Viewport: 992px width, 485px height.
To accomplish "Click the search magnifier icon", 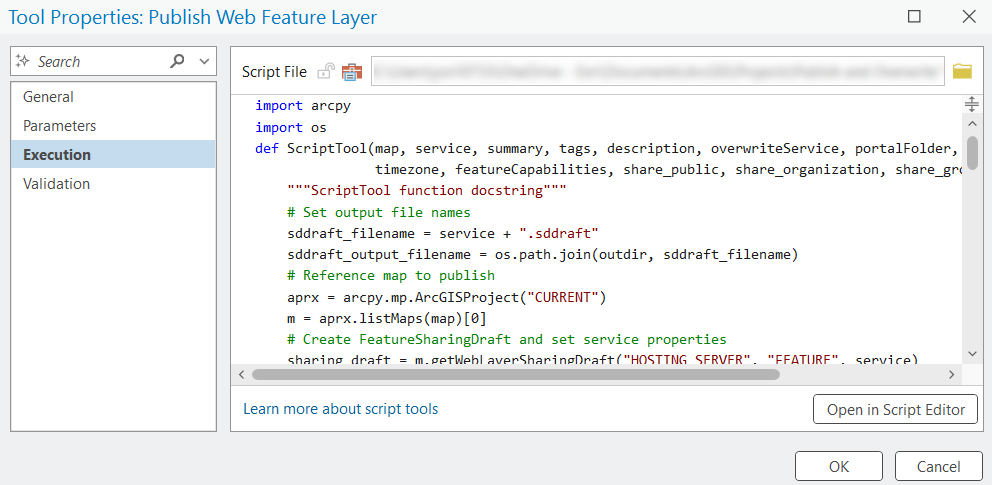I will [178, 61].
